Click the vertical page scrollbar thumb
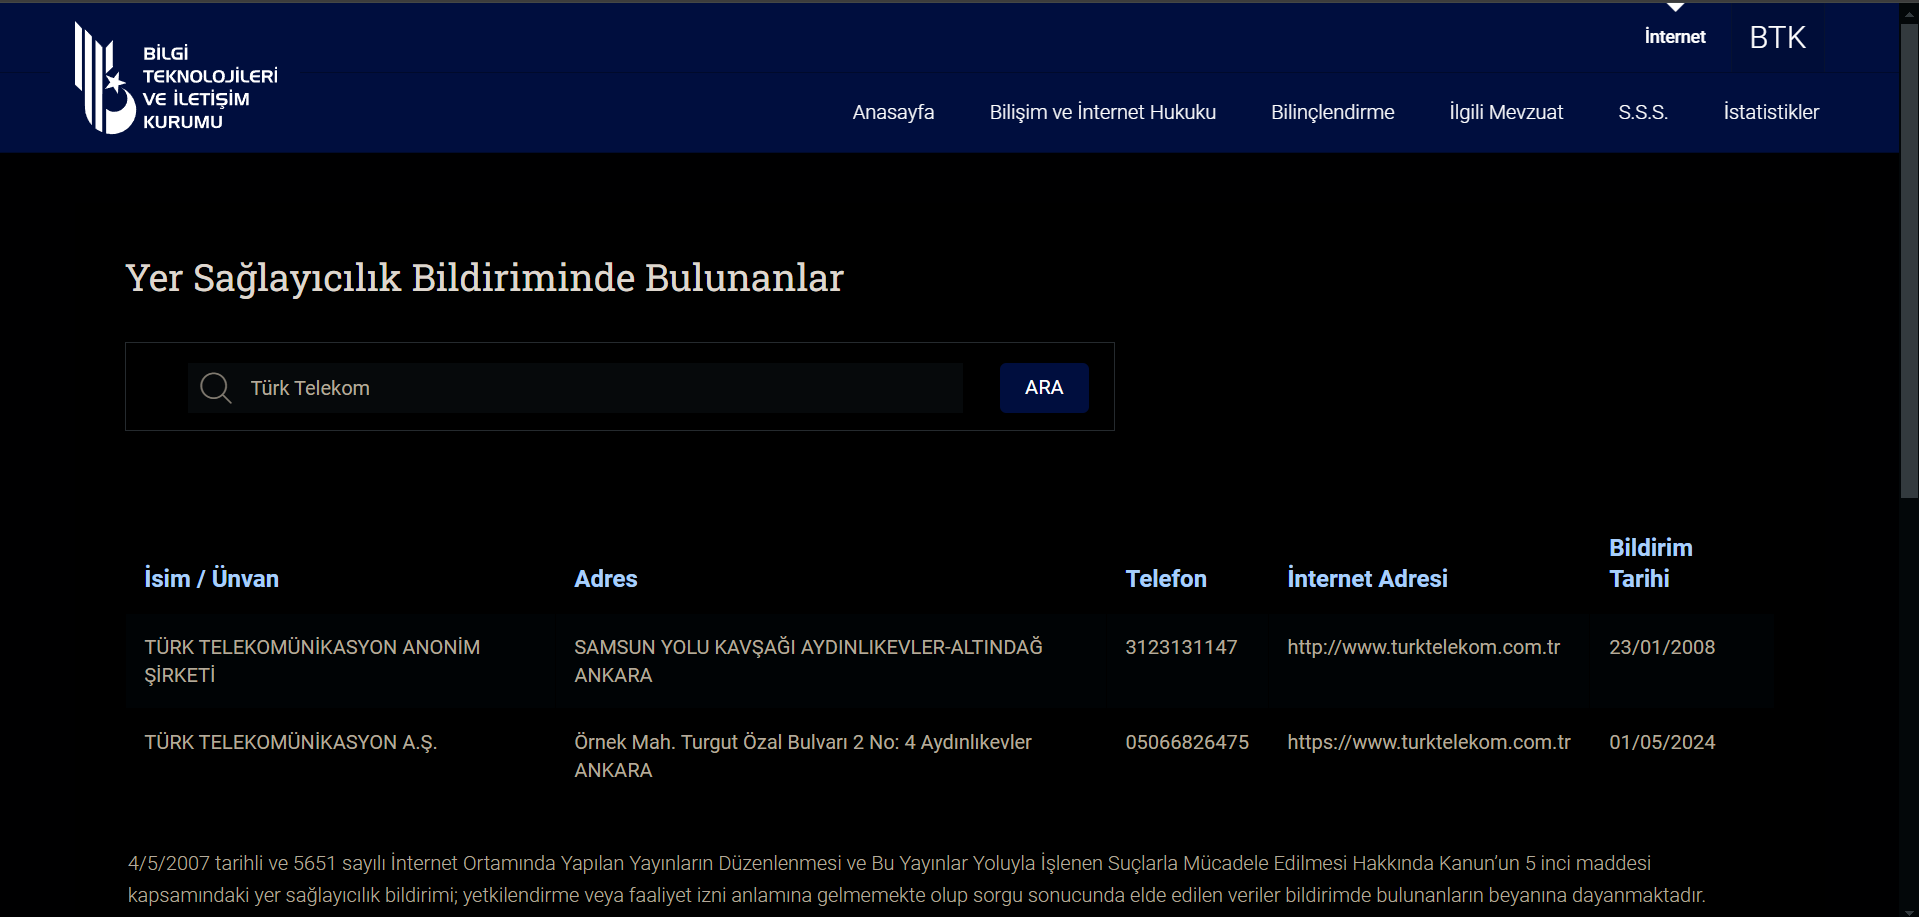Screen dimensions: 1919x917 (x=1909, y=260)
